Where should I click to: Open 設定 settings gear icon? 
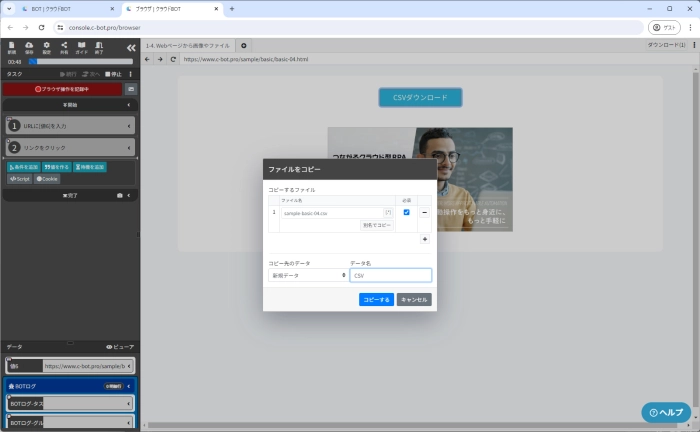(46, 47)
